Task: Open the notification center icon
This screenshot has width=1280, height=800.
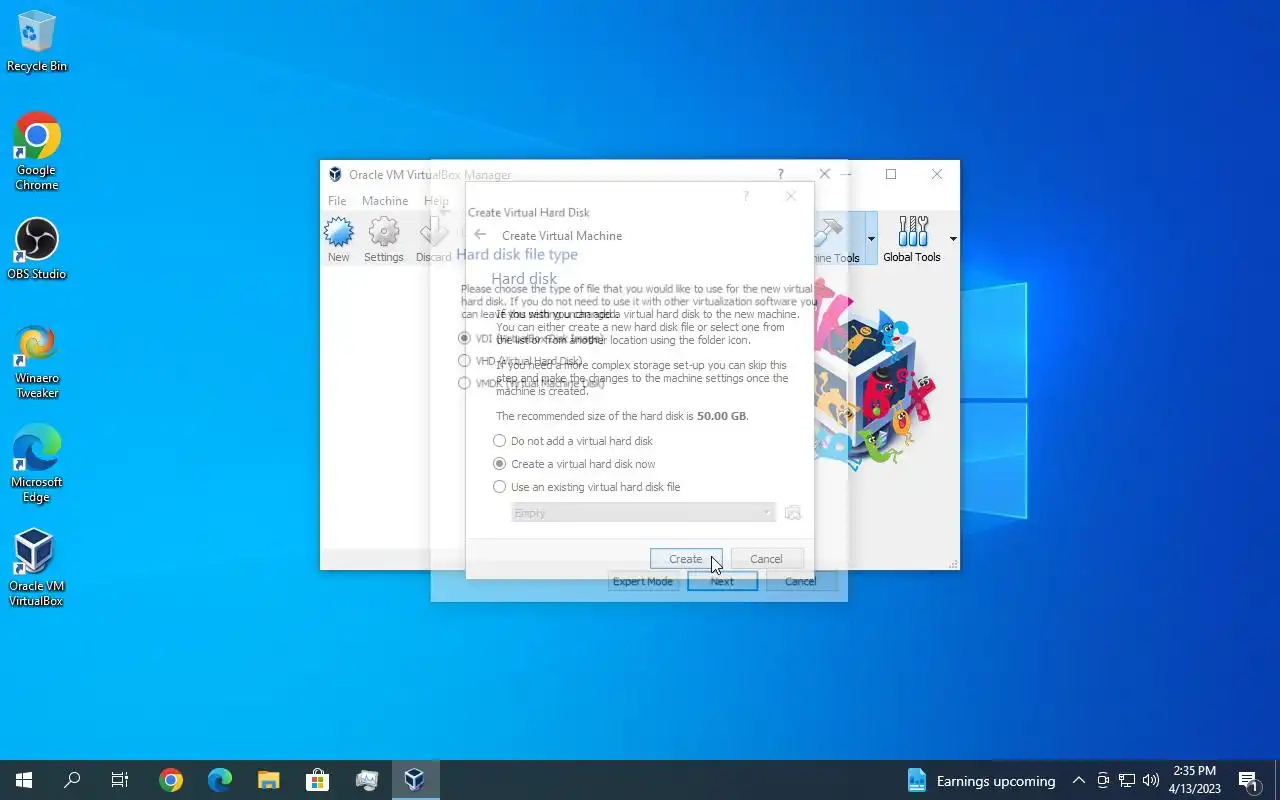Action: pos(1249,780)
